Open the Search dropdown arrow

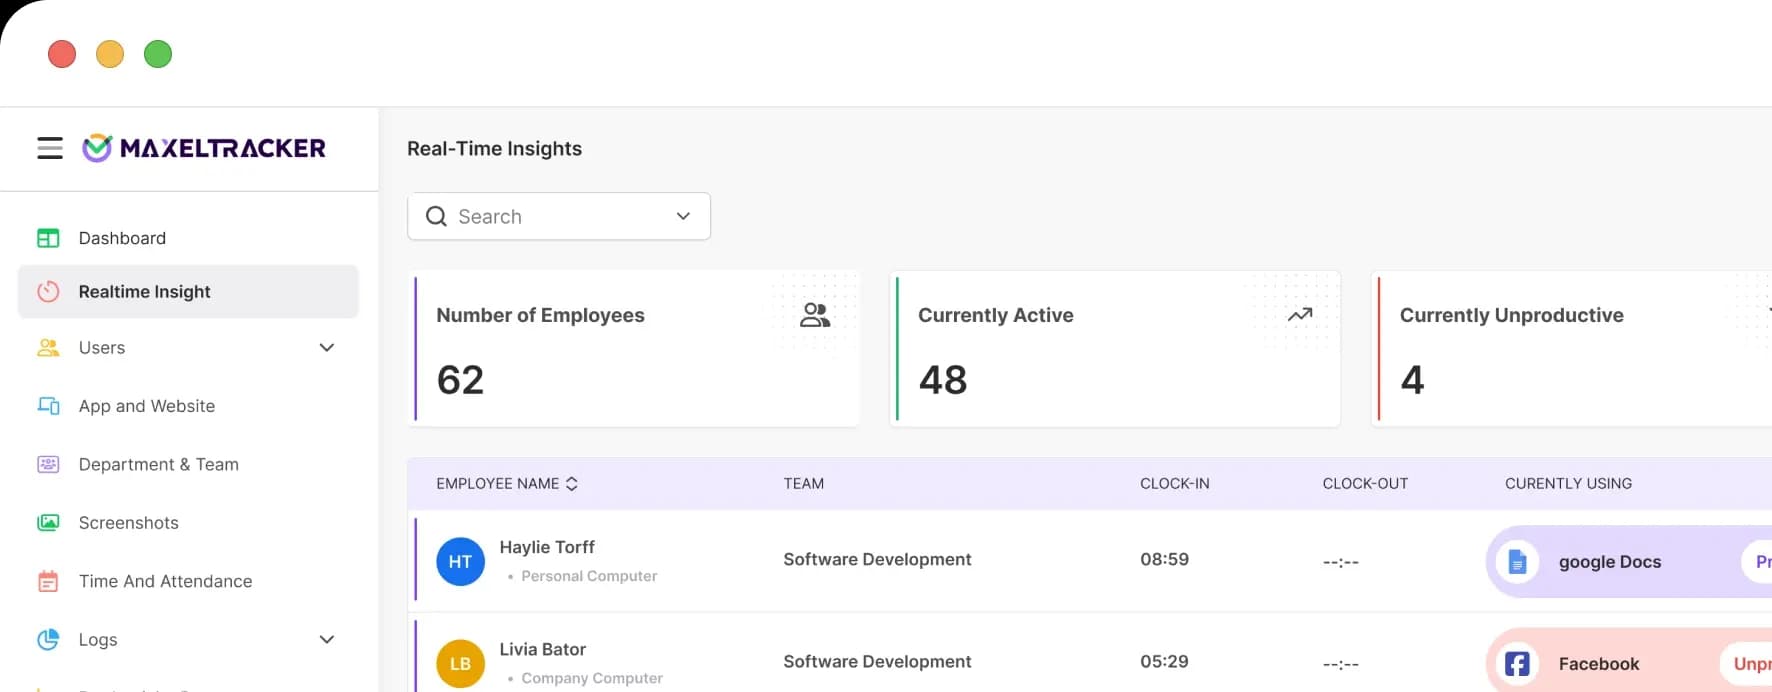pos(683,216)
